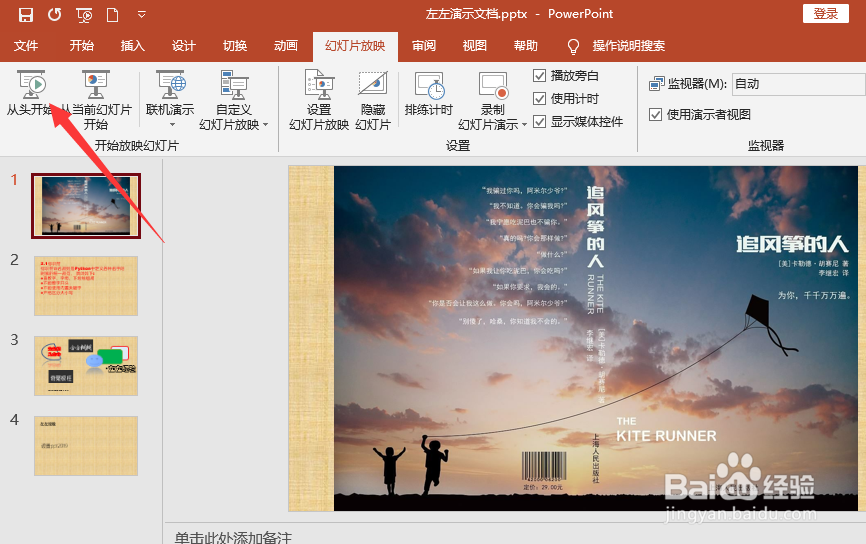Click the 操作说明搜索 search field
Viewport: 866px width, 544px height.
point(629,46)
